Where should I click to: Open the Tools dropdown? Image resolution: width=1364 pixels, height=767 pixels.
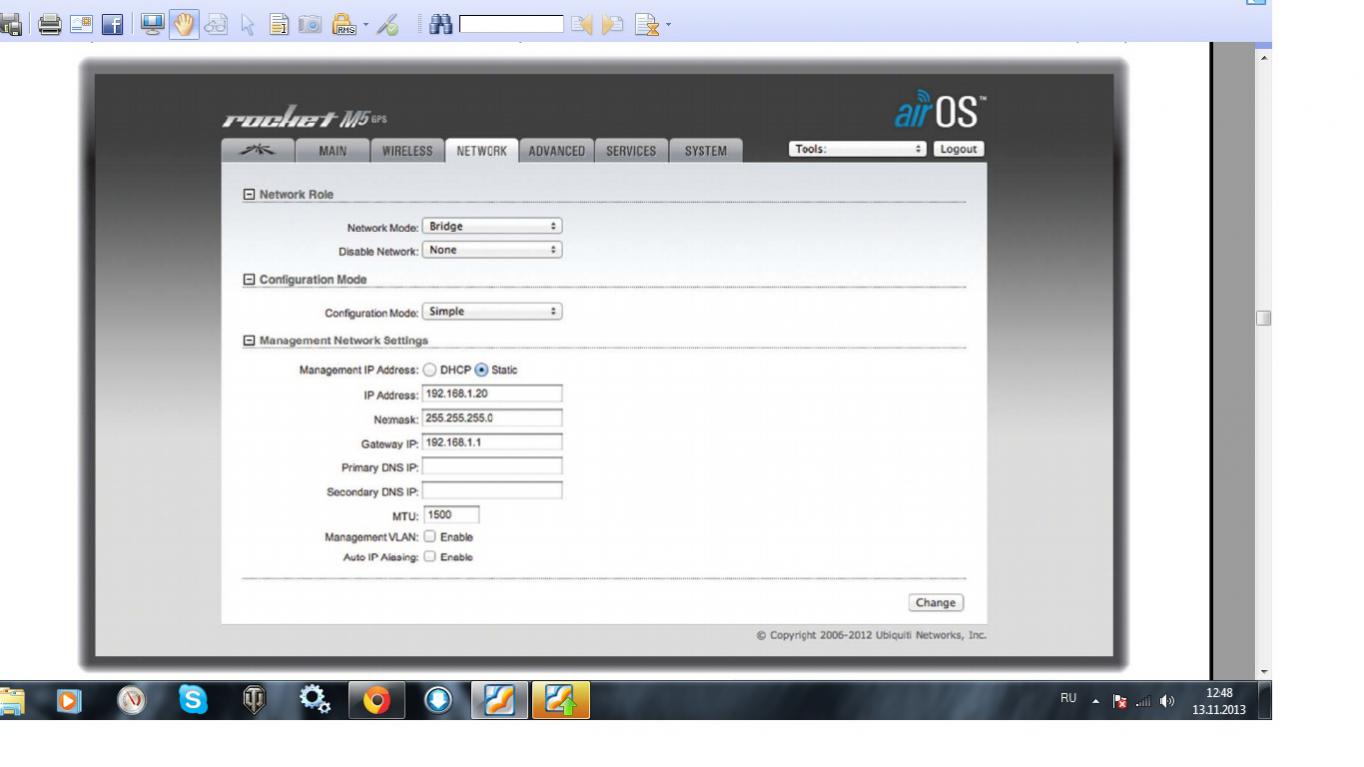click(x=858, y=149)
